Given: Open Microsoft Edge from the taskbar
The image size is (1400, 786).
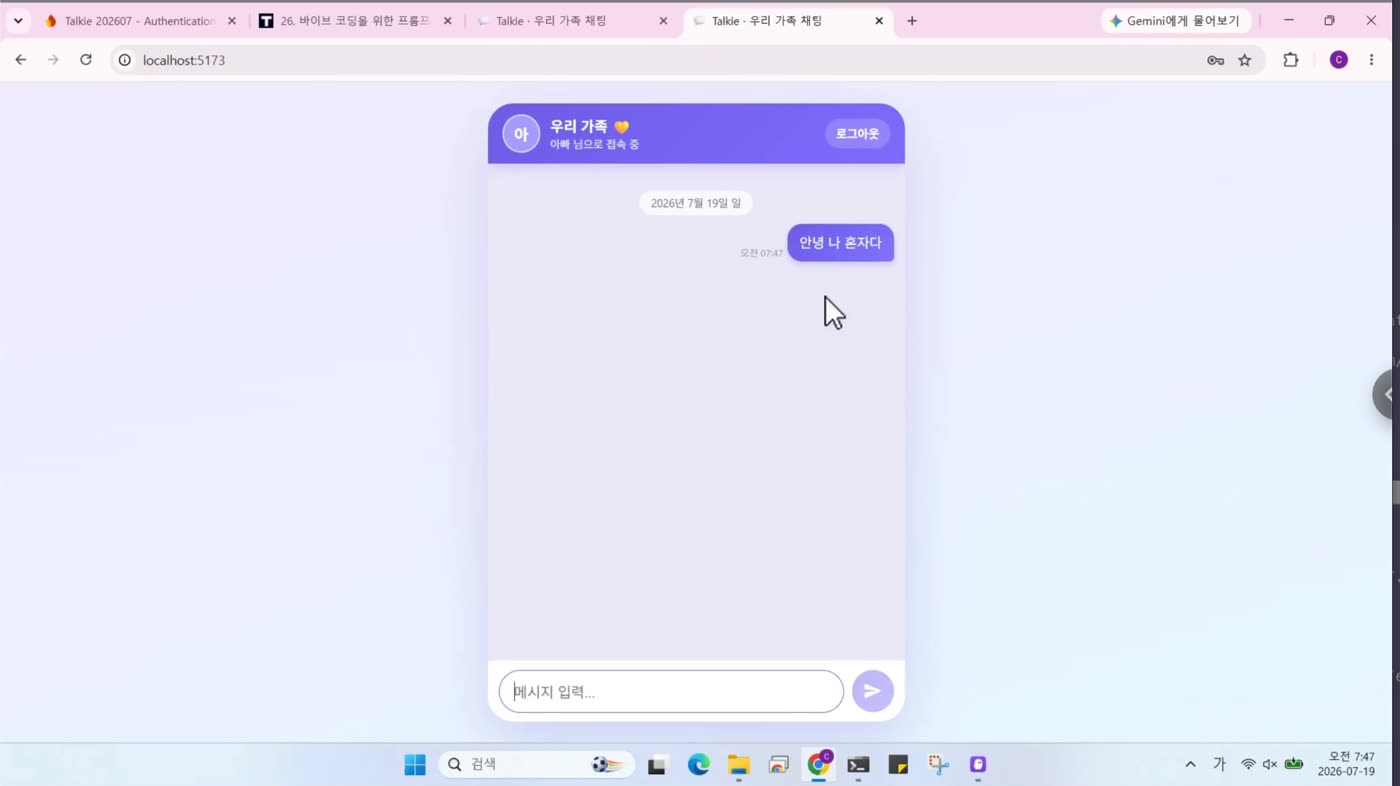Looking at the screenshot, I should [x=698, y=765].
